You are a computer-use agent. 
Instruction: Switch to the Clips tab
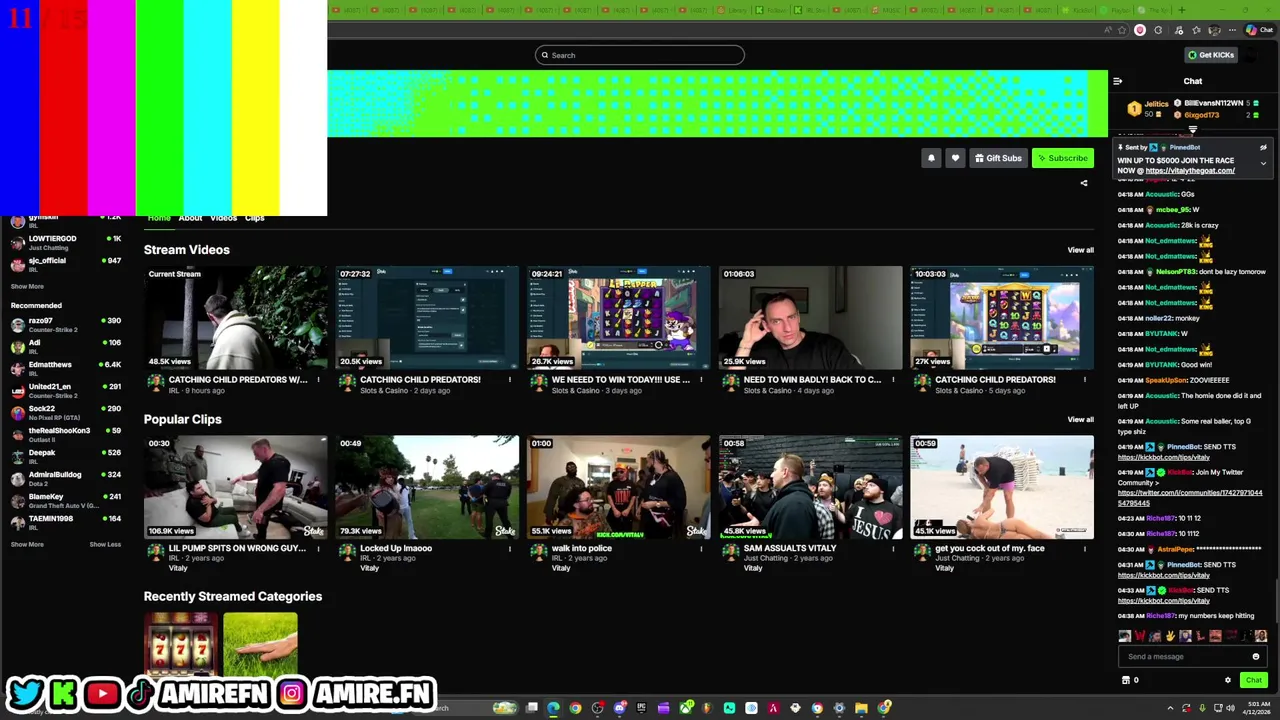255,218
